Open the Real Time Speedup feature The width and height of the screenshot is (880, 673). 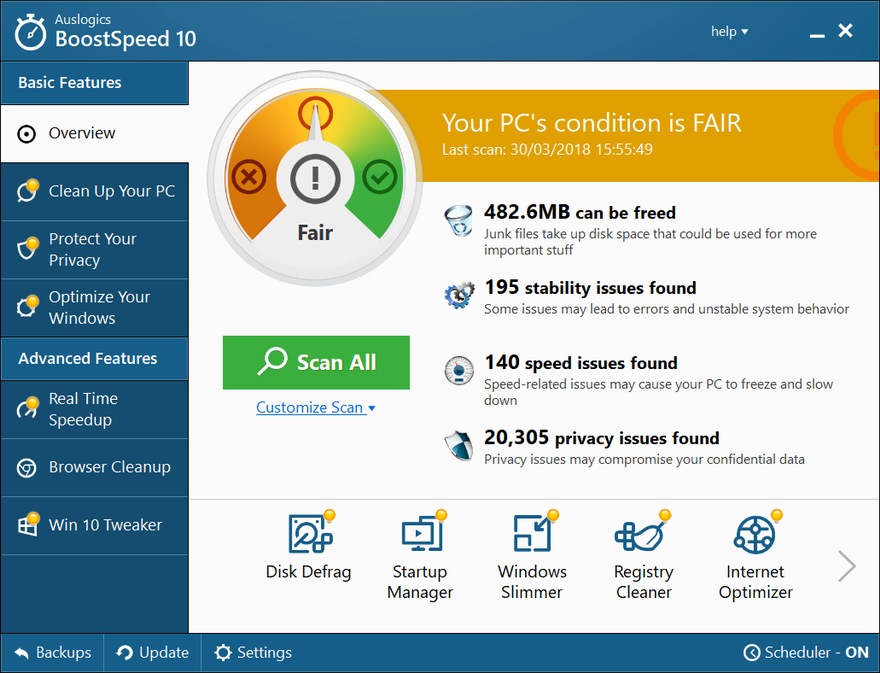click(95, 409)
